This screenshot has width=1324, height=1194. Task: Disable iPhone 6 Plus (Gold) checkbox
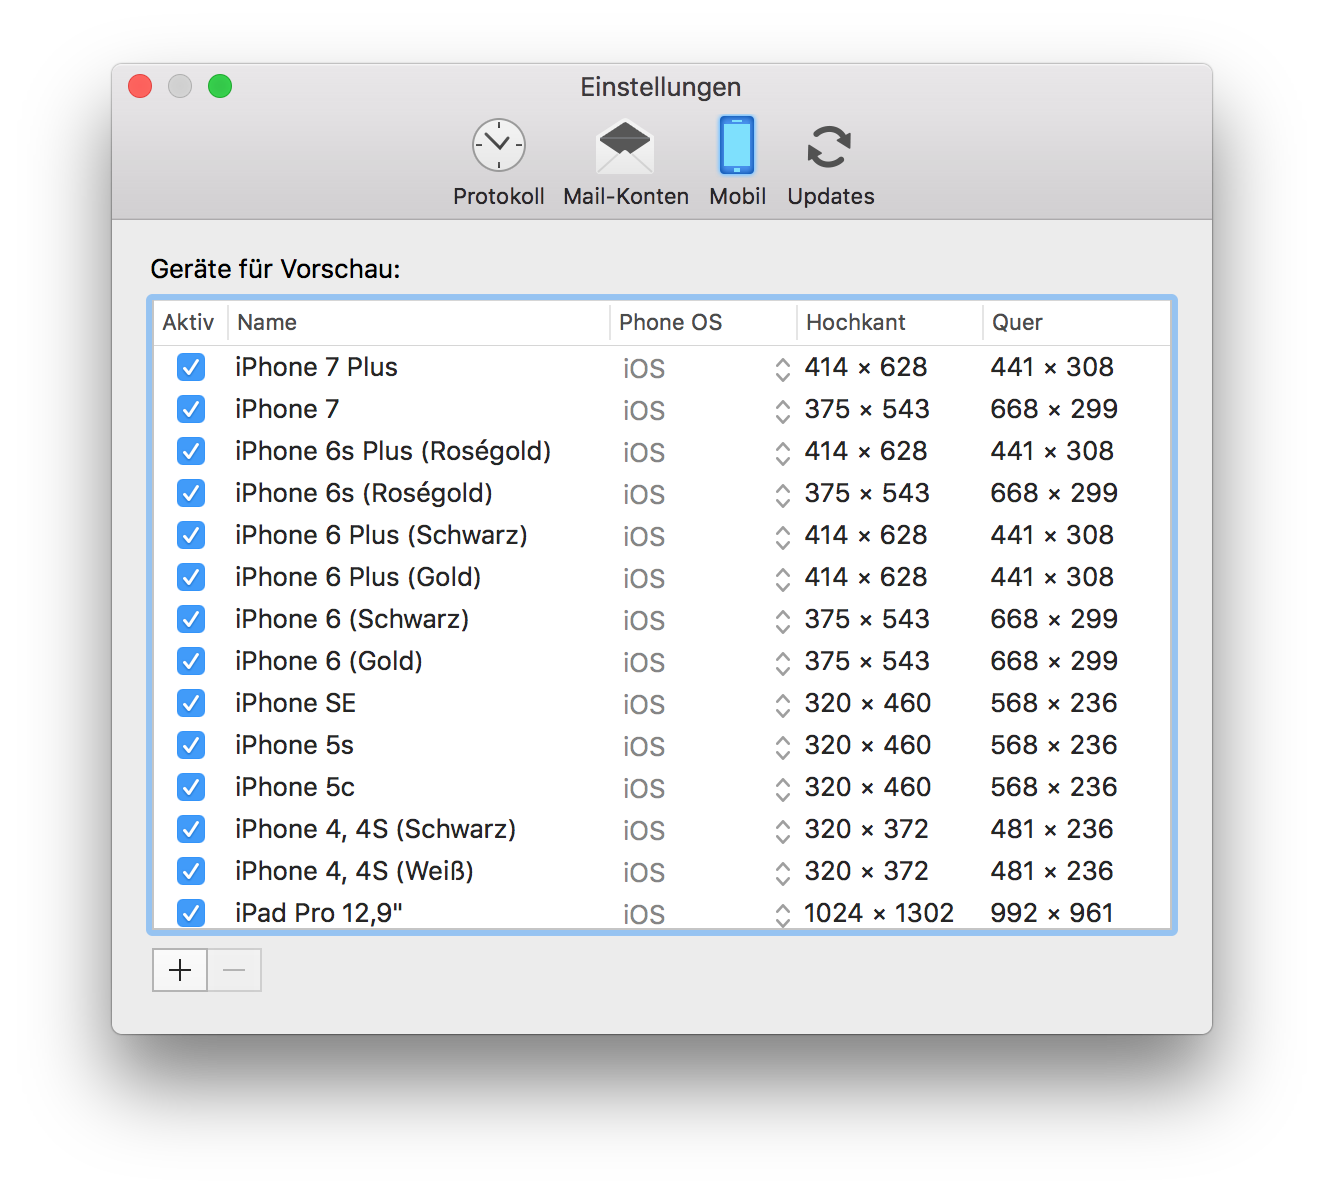pos(191,577)
